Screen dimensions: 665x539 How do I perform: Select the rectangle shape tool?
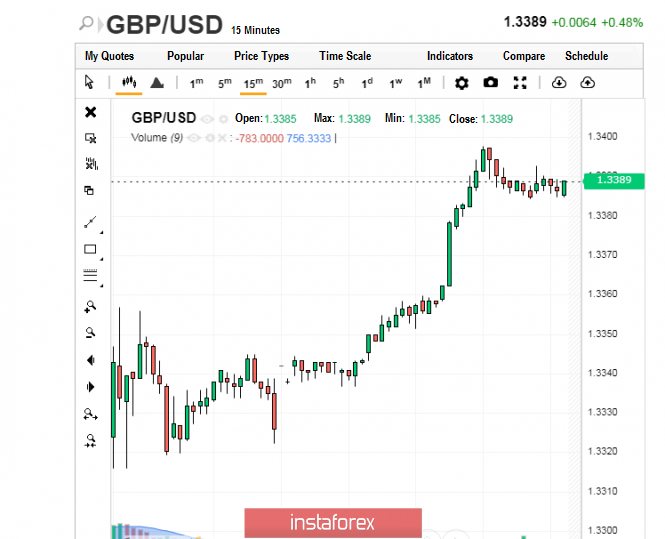click(x=90, y=249)
